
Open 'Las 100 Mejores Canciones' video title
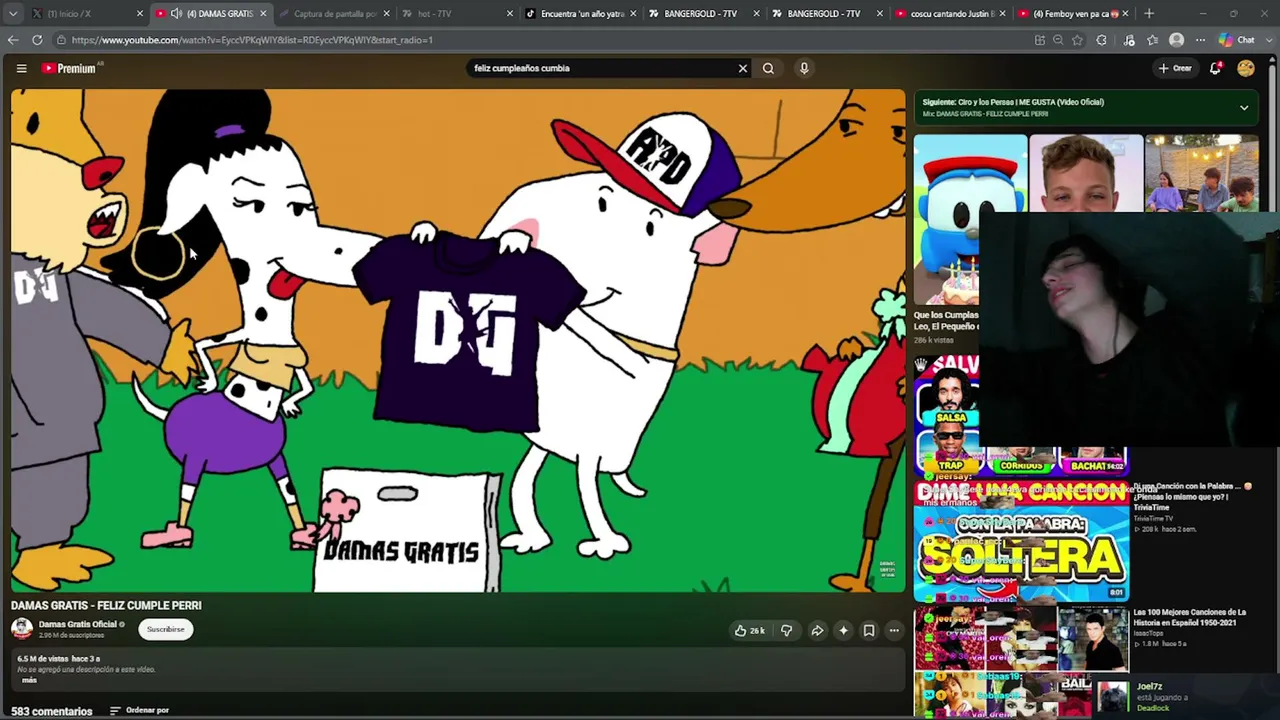pos(1190,617)
